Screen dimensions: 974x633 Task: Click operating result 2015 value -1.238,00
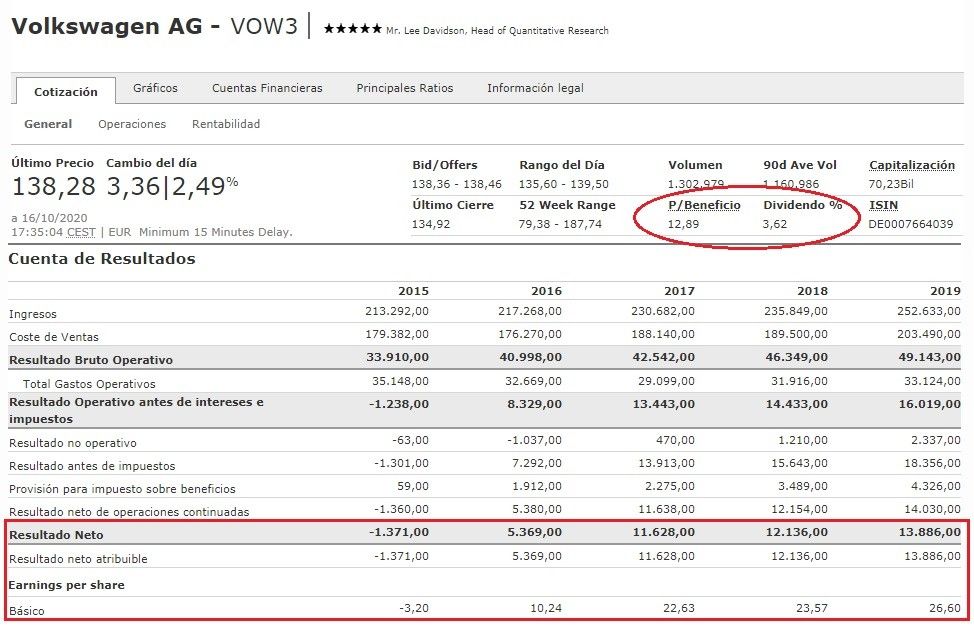(x=399, y=404)
